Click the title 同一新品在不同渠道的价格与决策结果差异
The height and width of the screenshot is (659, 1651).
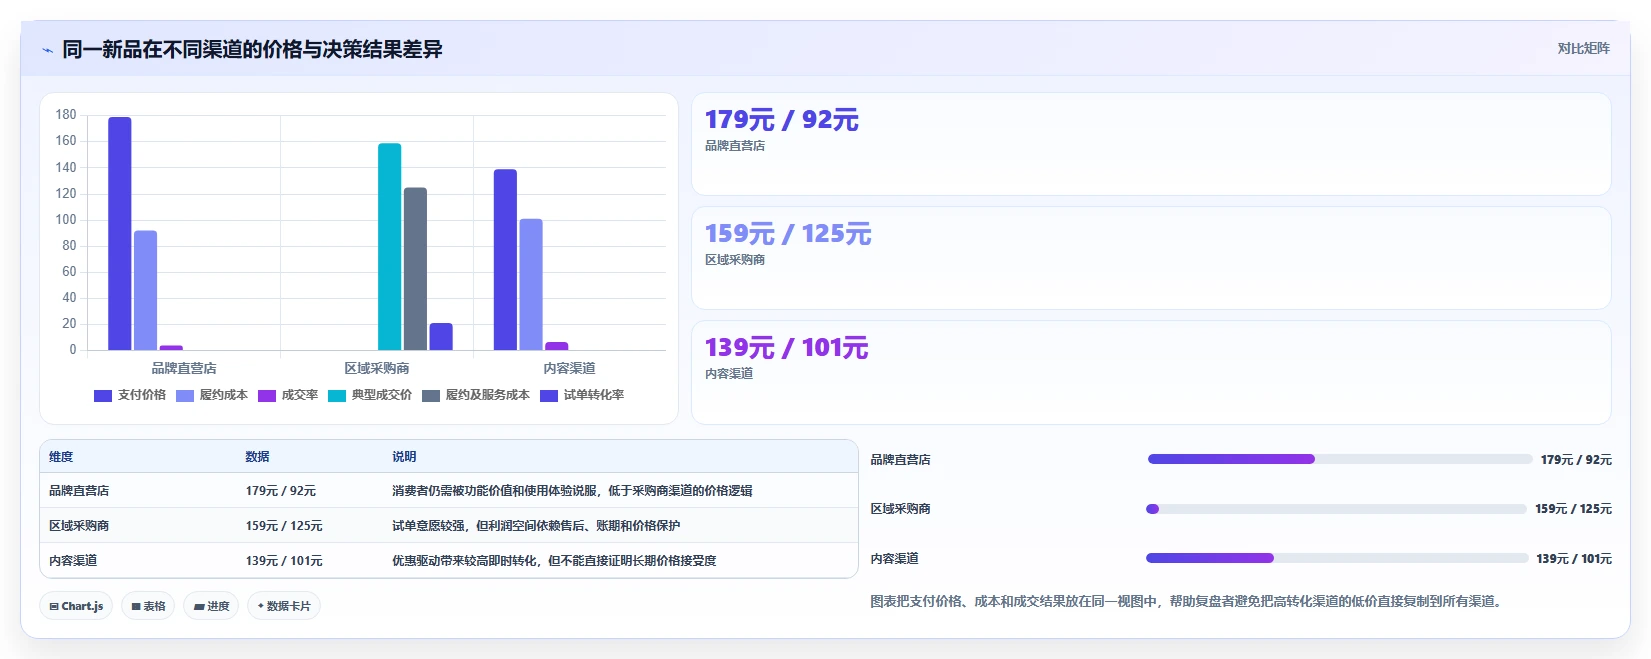pos(252,50)
